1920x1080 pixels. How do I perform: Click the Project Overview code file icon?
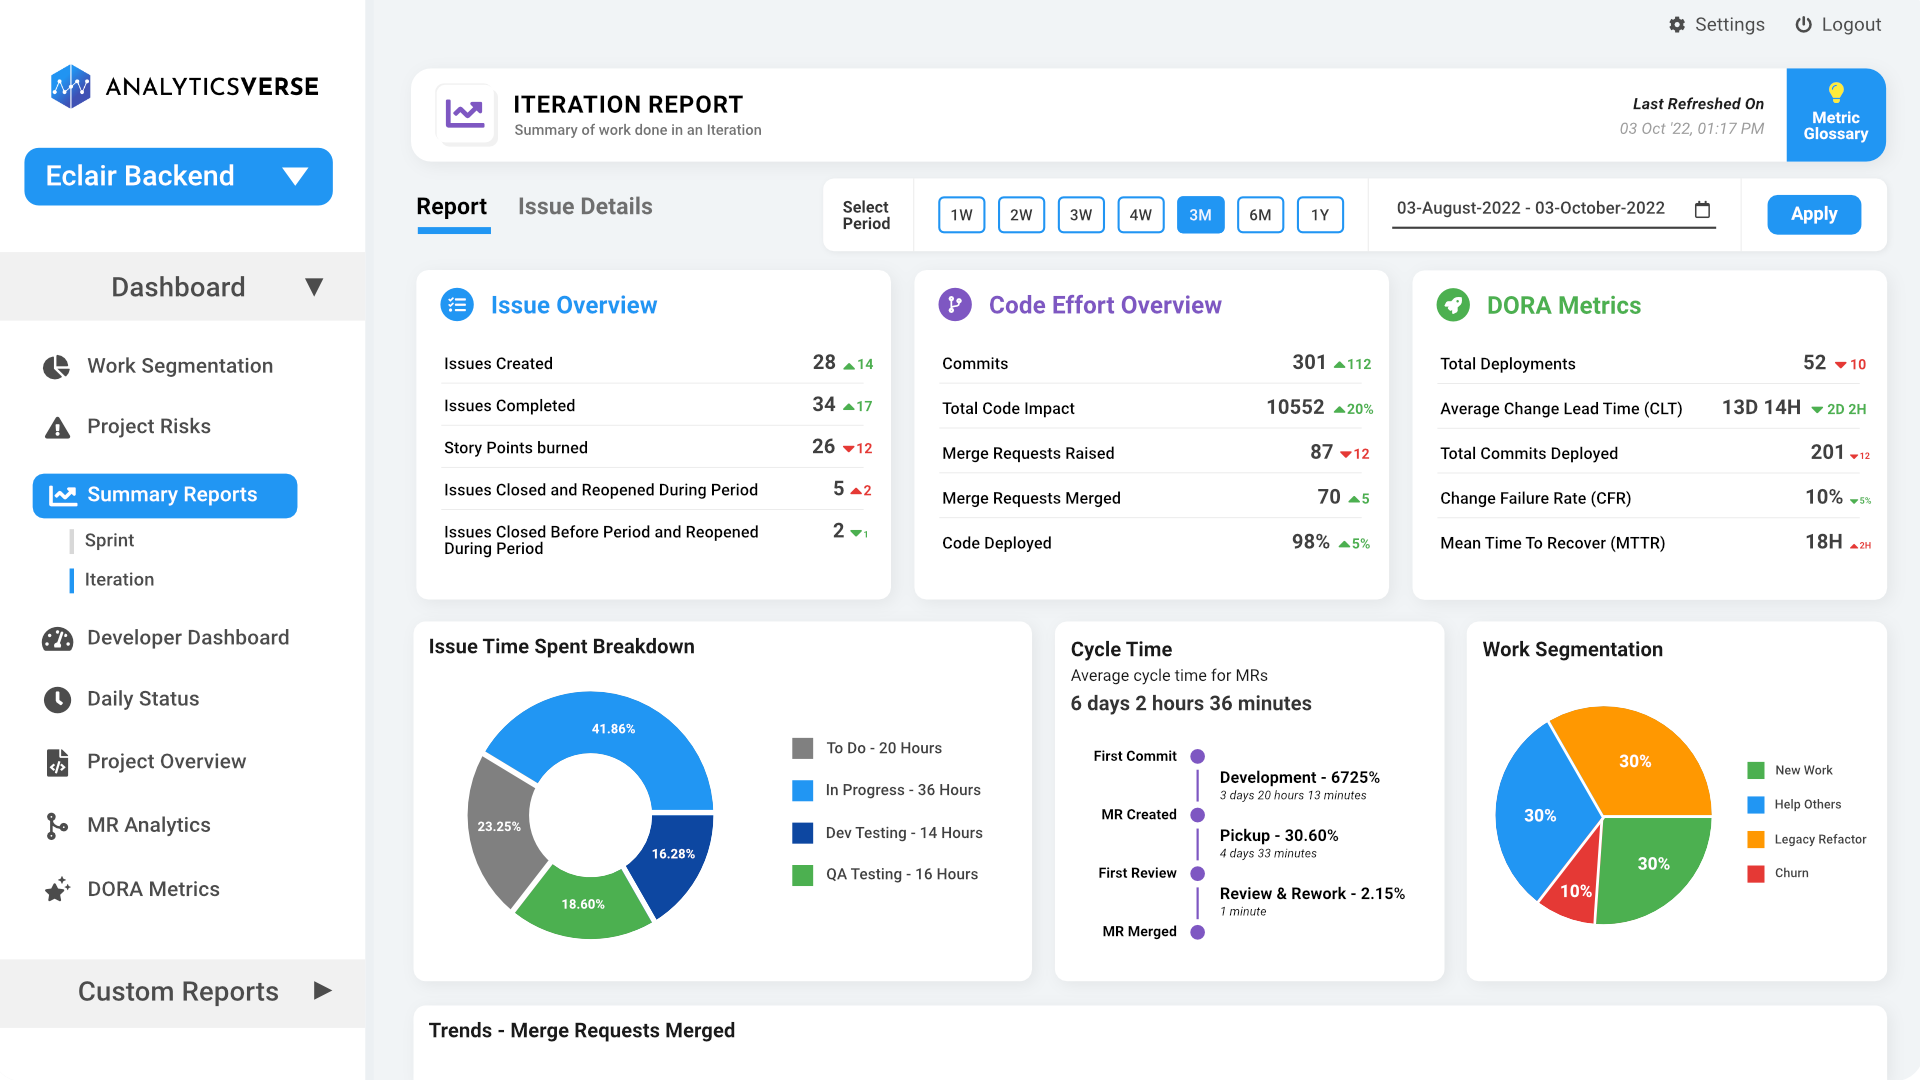(x=57, y=762)
